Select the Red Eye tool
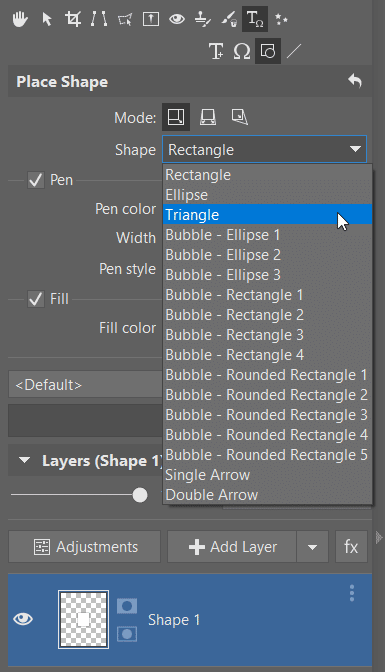The width and height of the screenshot is (385, 672). coord(177,19)
